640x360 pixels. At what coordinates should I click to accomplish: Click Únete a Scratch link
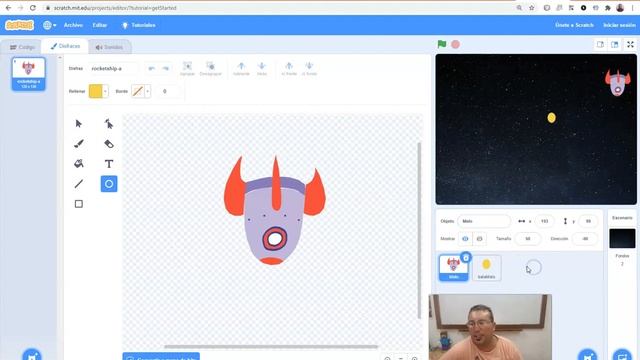(574, 25)
